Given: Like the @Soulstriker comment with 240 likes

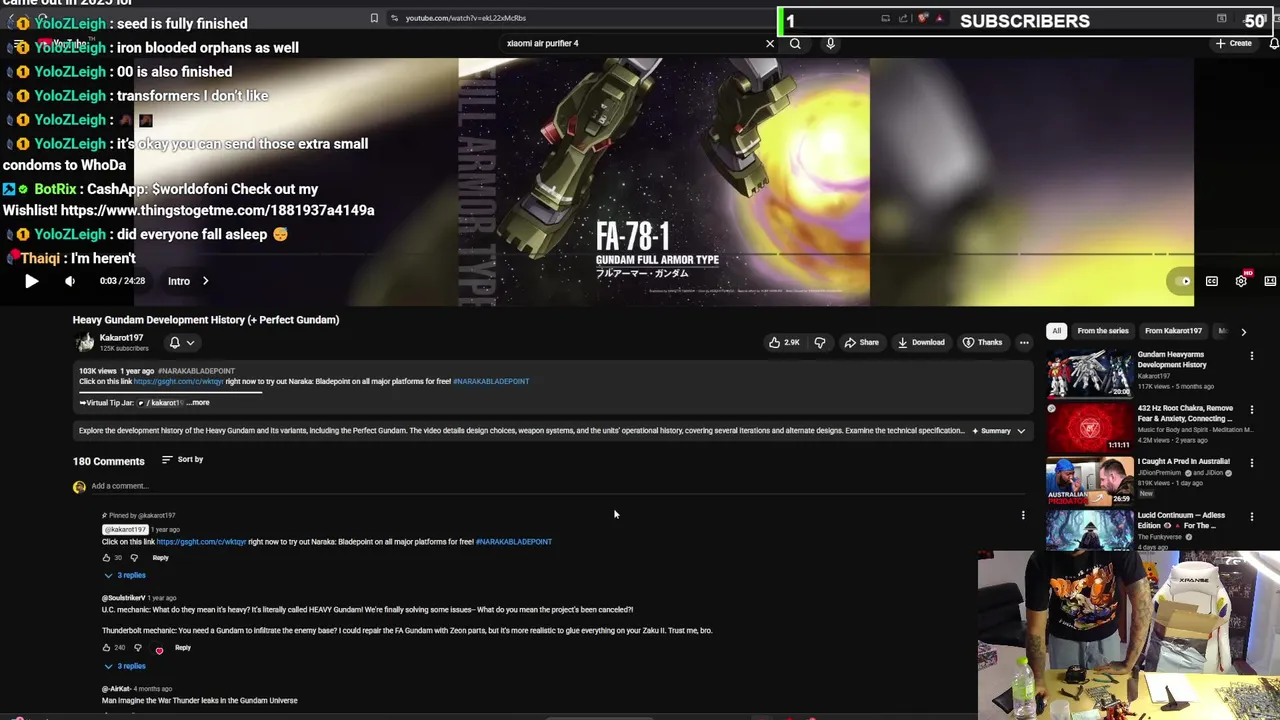Looking at the screenshot, I should pyautogui.click(x=107, y=647).
